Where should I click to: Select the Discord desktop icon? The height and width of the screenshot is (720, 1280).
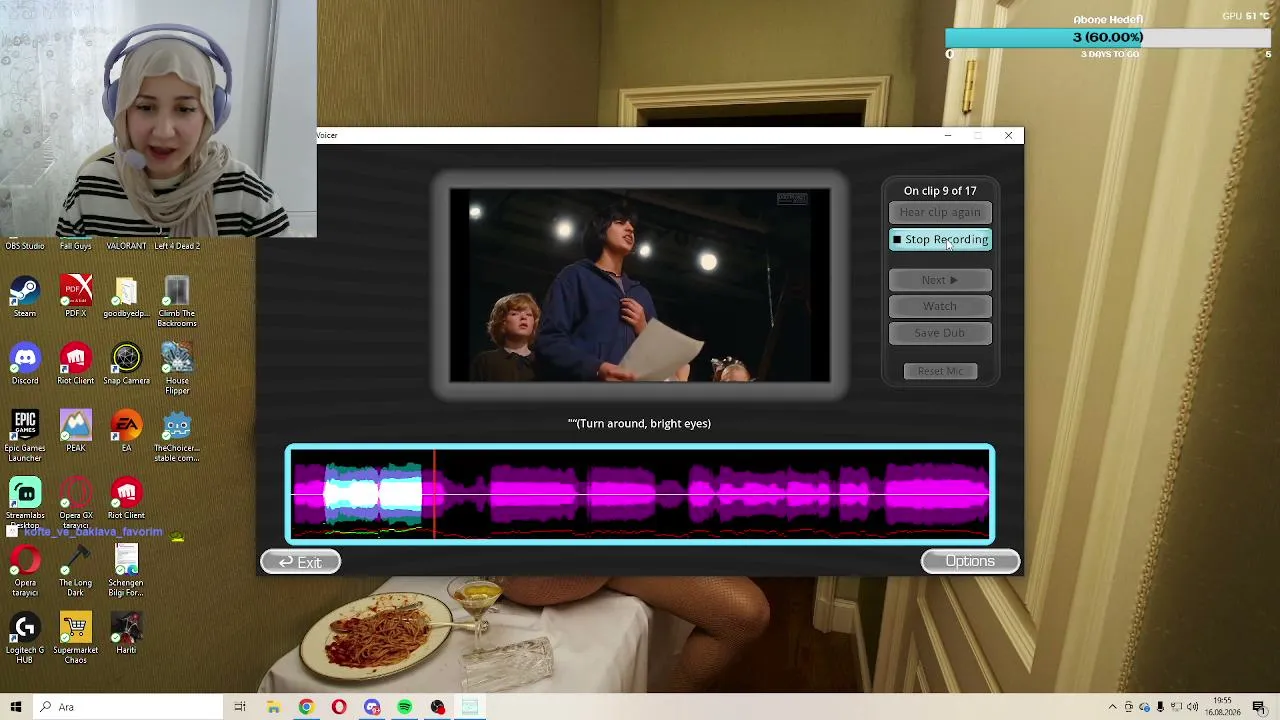[x=25, y=364]
